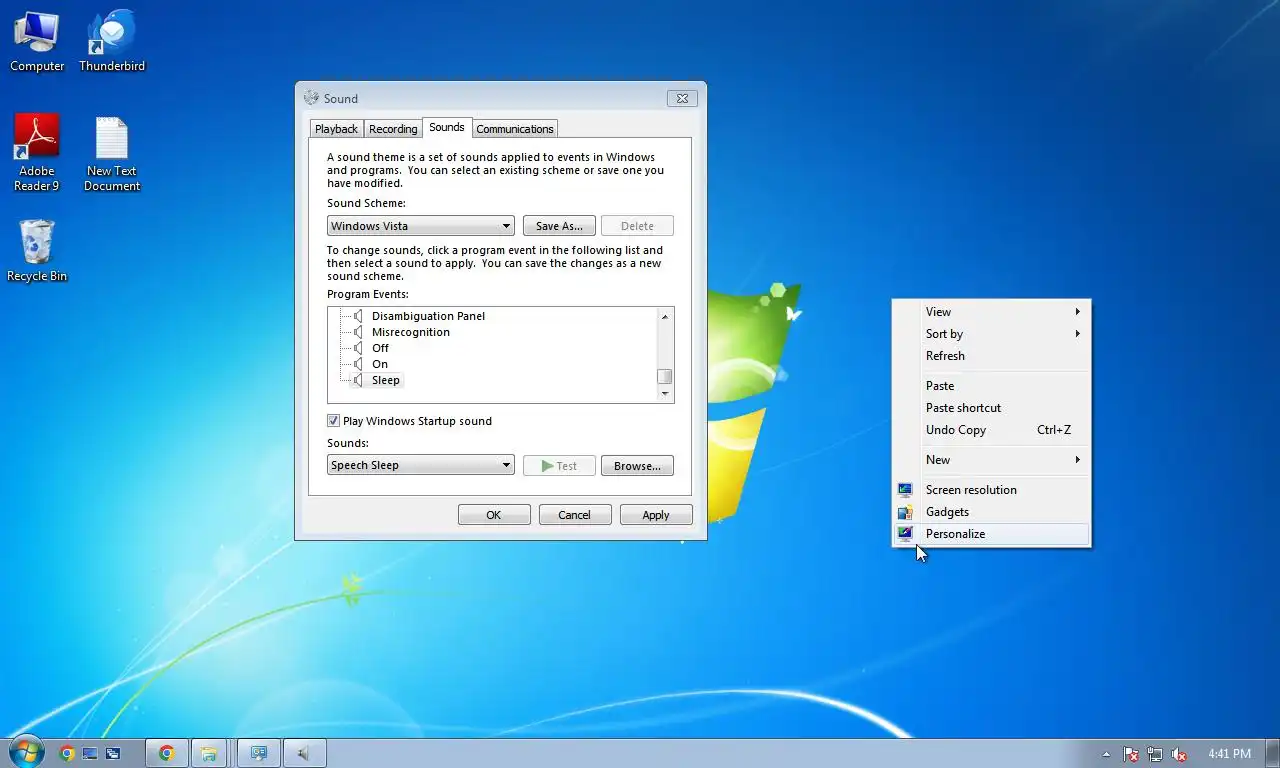Select the Misrecognition program event
Image resolution: width=1280 pixels, height=768 pixels.
click(411, 332)
